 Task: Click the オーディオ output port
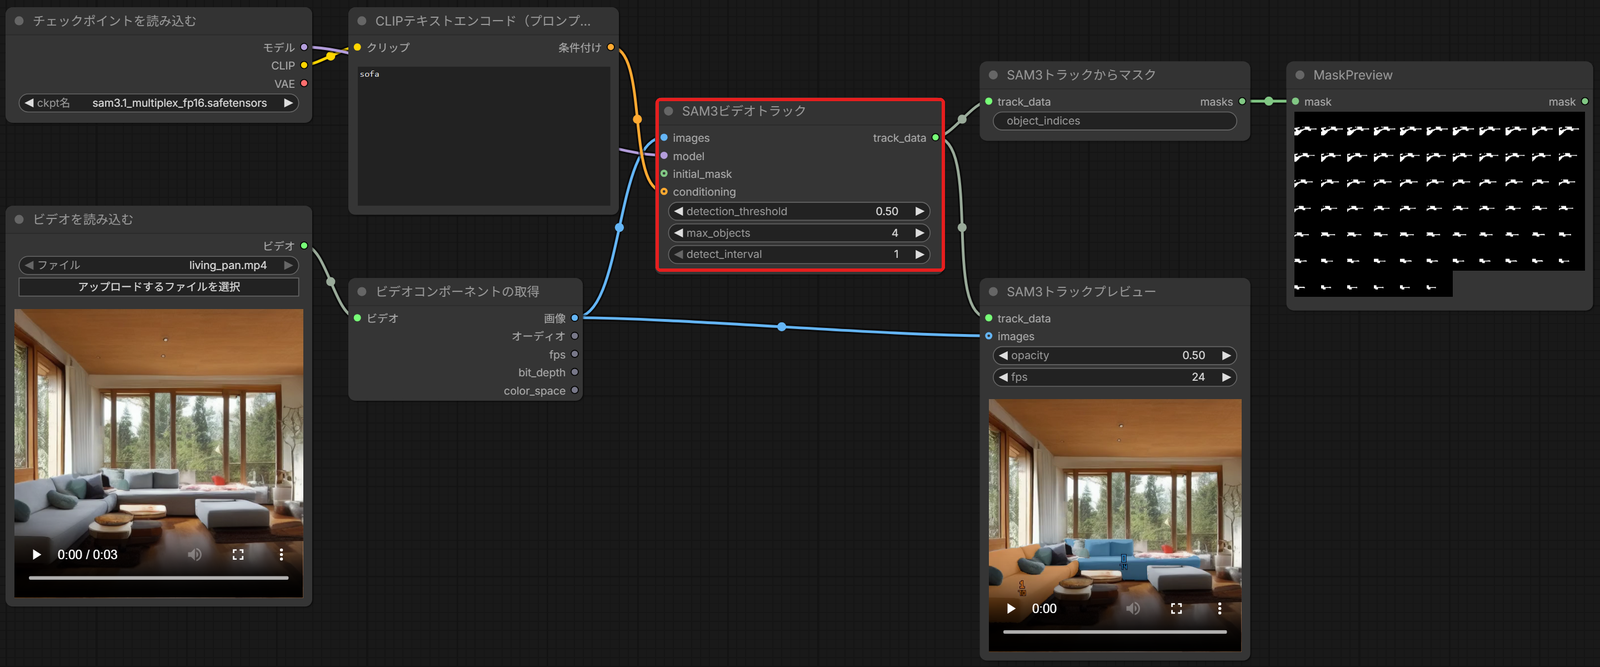(x=574, y=336)
